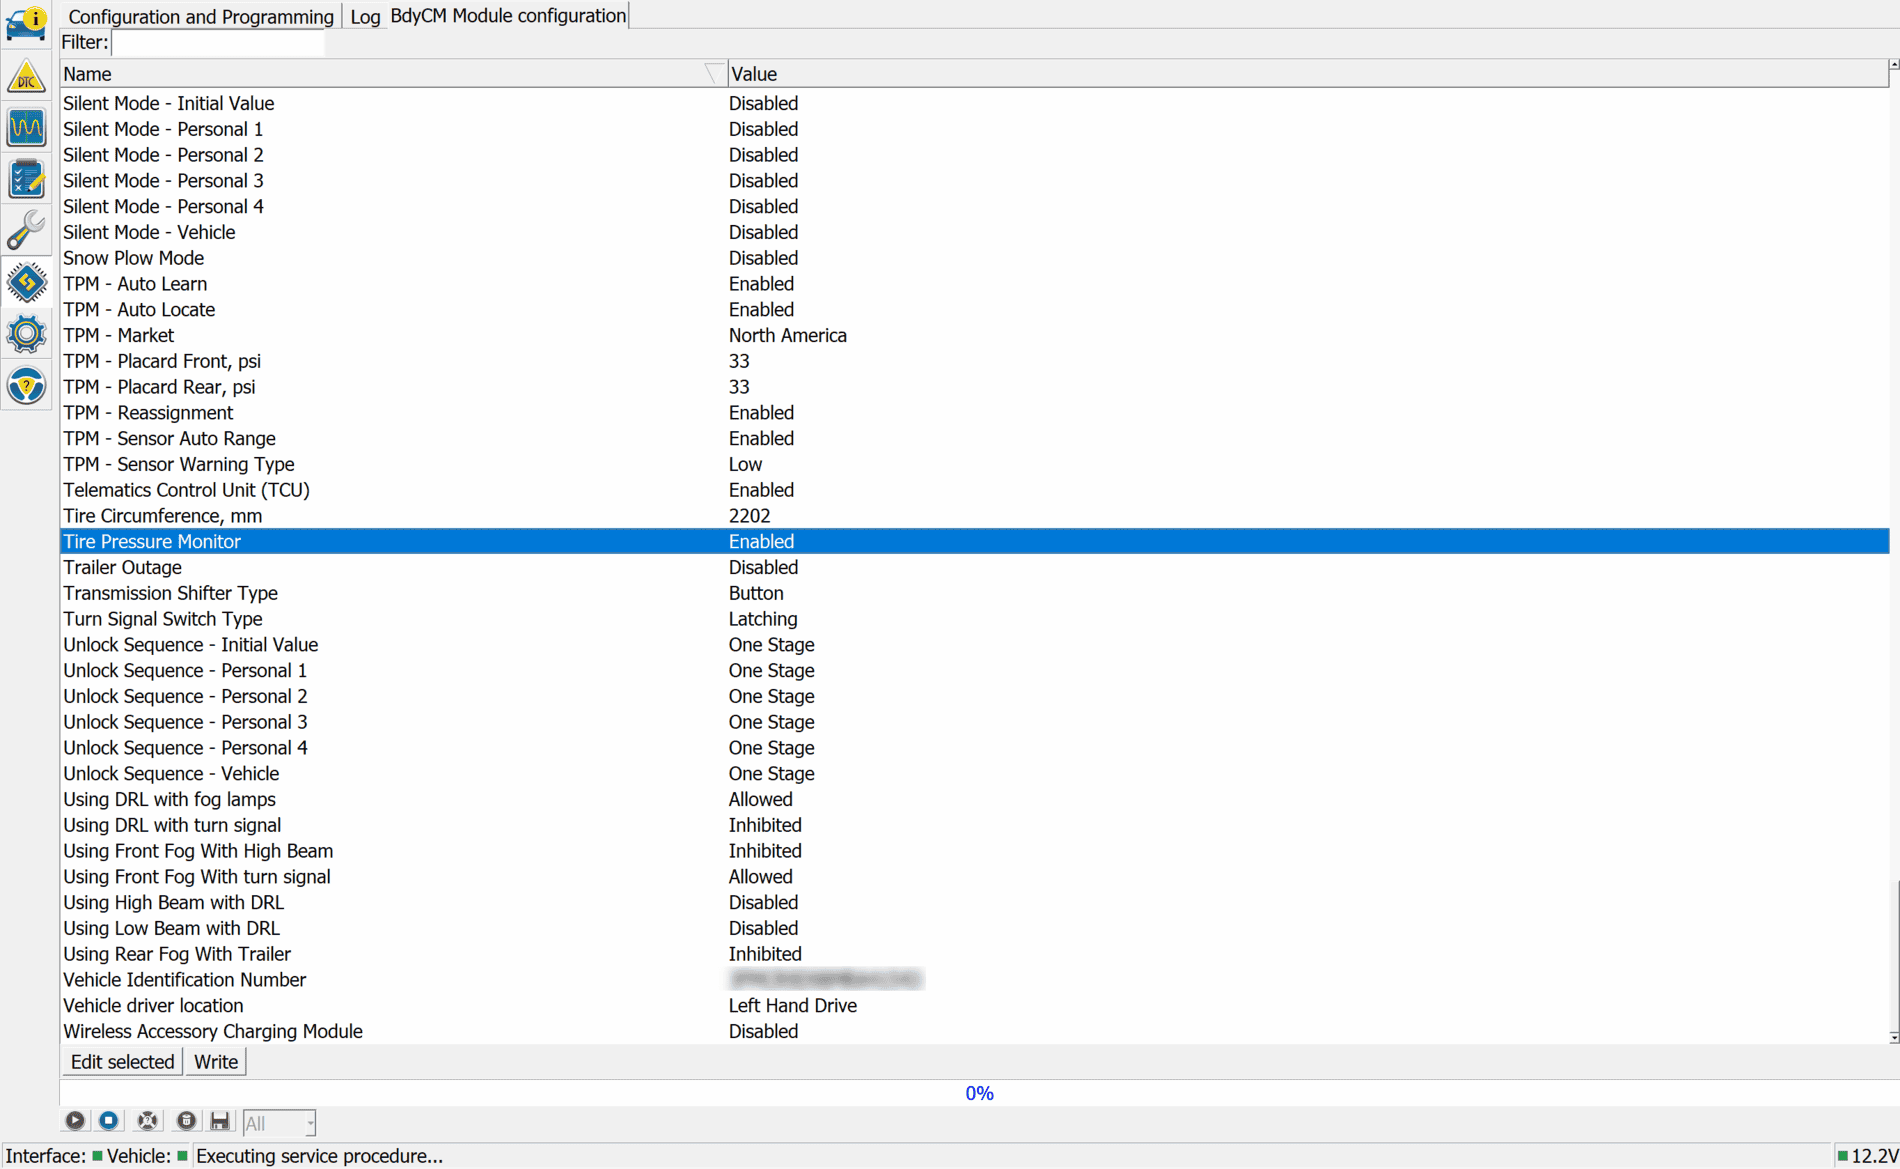Image resolution: width=1900 pixels, height=1169 pixels.
Task: Open the gear settings sidebar icon
Action: pyautogui.click(x=26, y=334)
